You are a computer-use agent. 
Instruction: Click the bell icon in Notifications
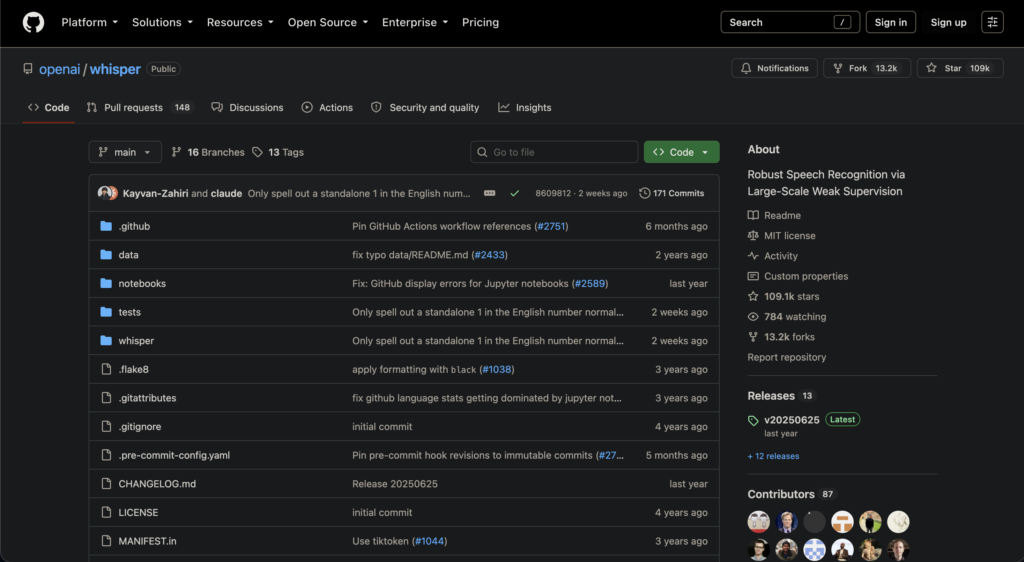746,68
